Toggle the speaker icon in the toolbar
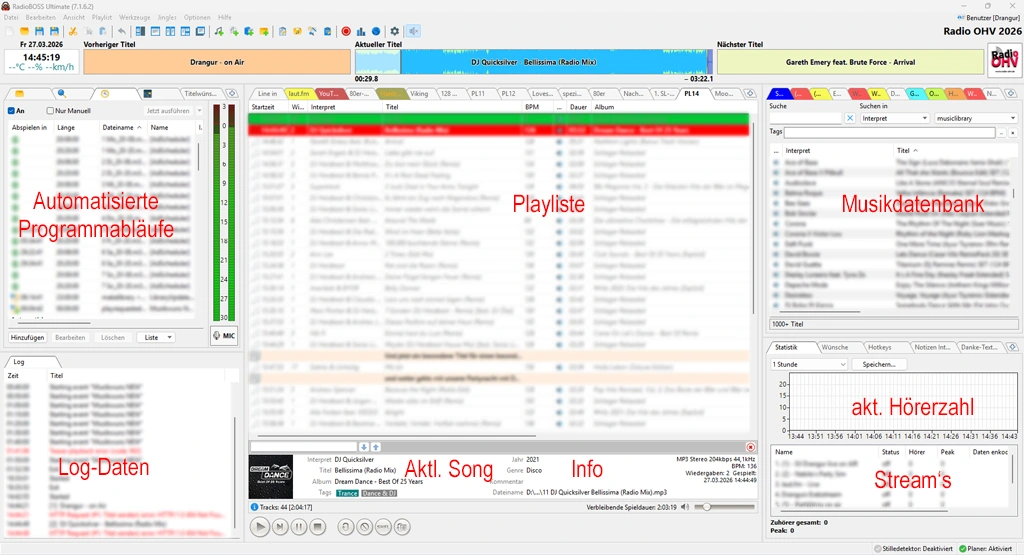The height and width of the screenshot is (555, 1024). pos(414,31)
